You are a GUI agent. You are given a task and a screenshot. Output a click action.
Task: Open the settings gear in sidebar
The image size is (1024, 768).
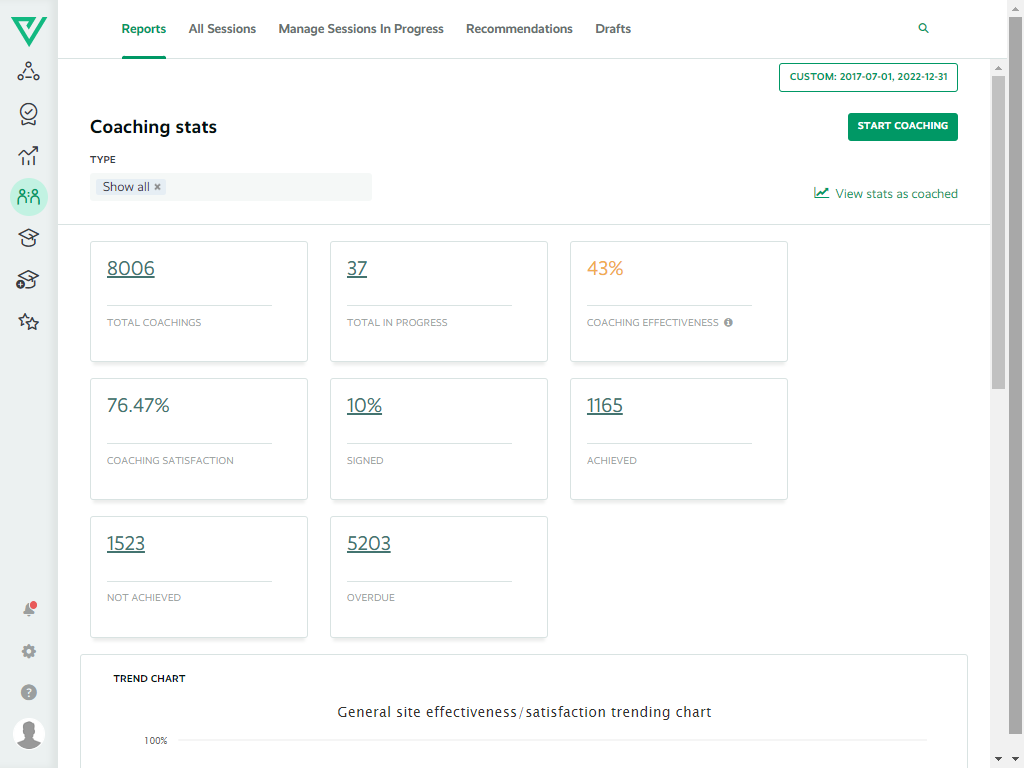(29, 651)
